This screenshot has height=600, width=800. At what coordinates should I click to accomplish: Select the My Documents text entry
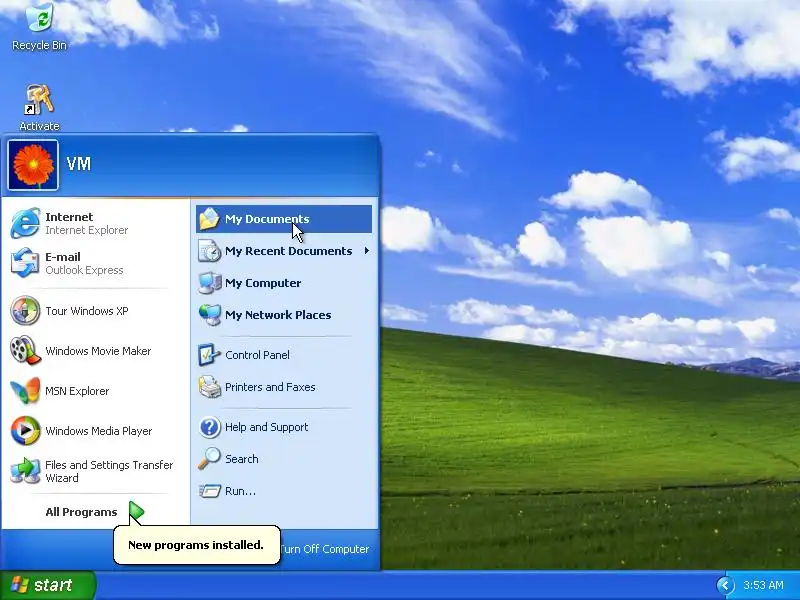(x=267, y=219)
